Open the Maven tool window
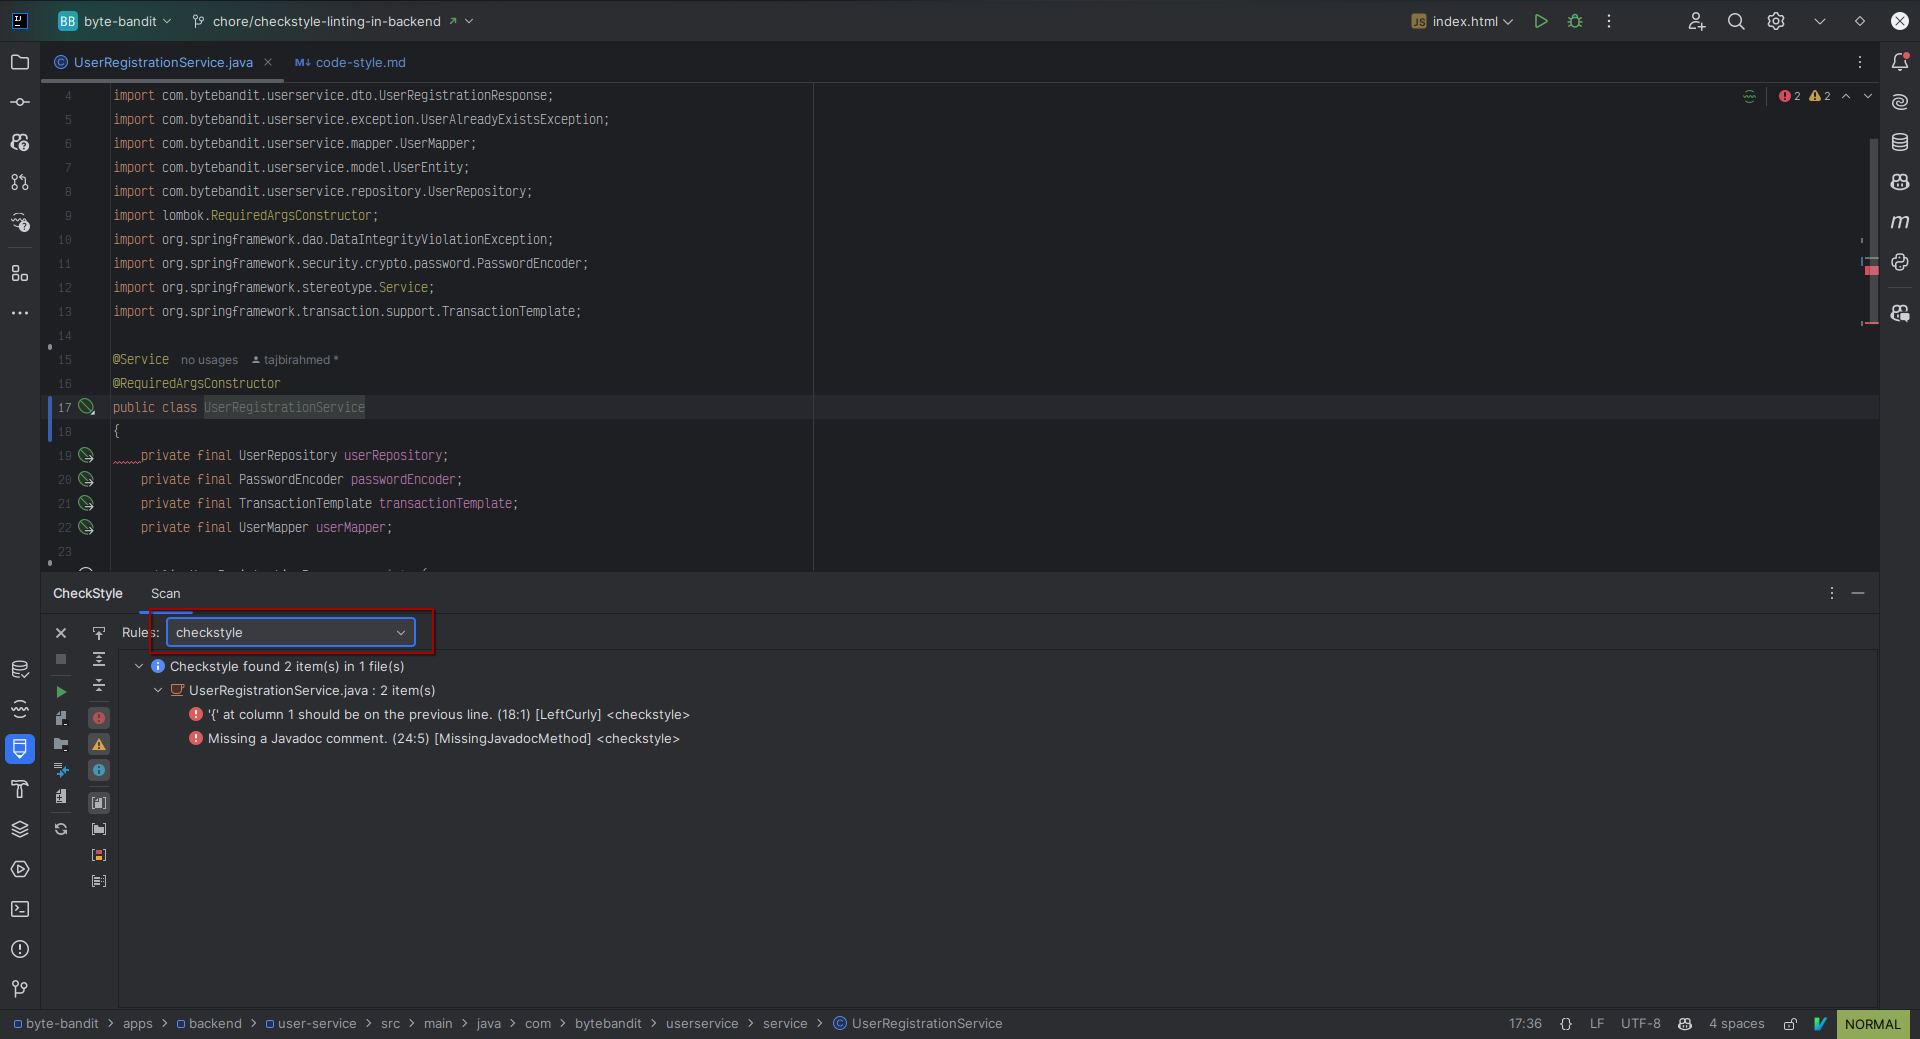This screenshot has height=1039, width=1920. click(x=1900, y=222)
